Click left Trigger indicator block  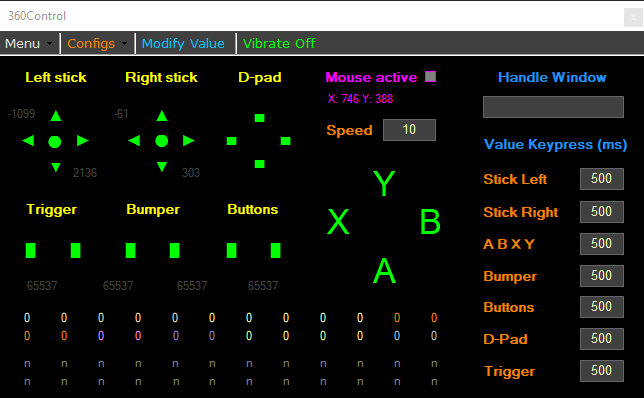click(x=31, y=251)
